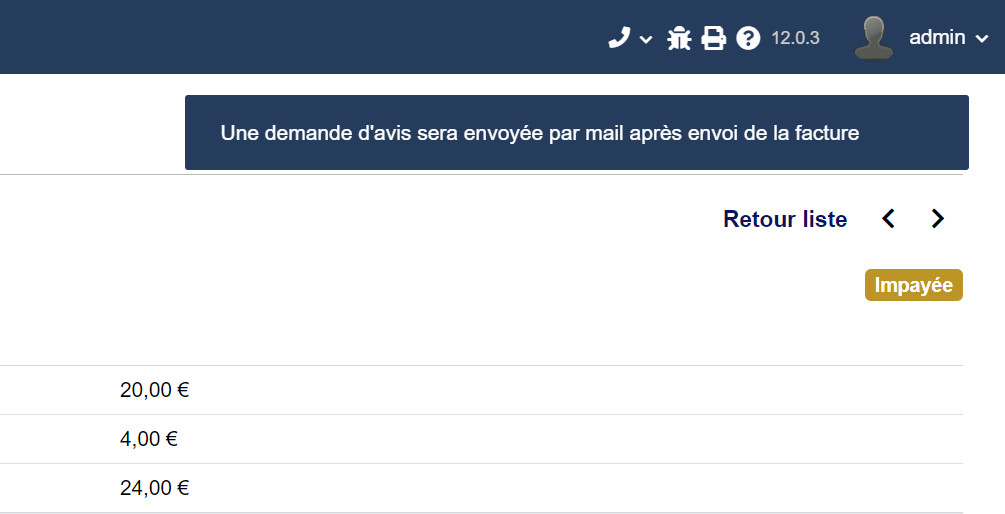Open the admin user menu label
Viewport: 1005px width, 514px height.
tap(937, 37)
